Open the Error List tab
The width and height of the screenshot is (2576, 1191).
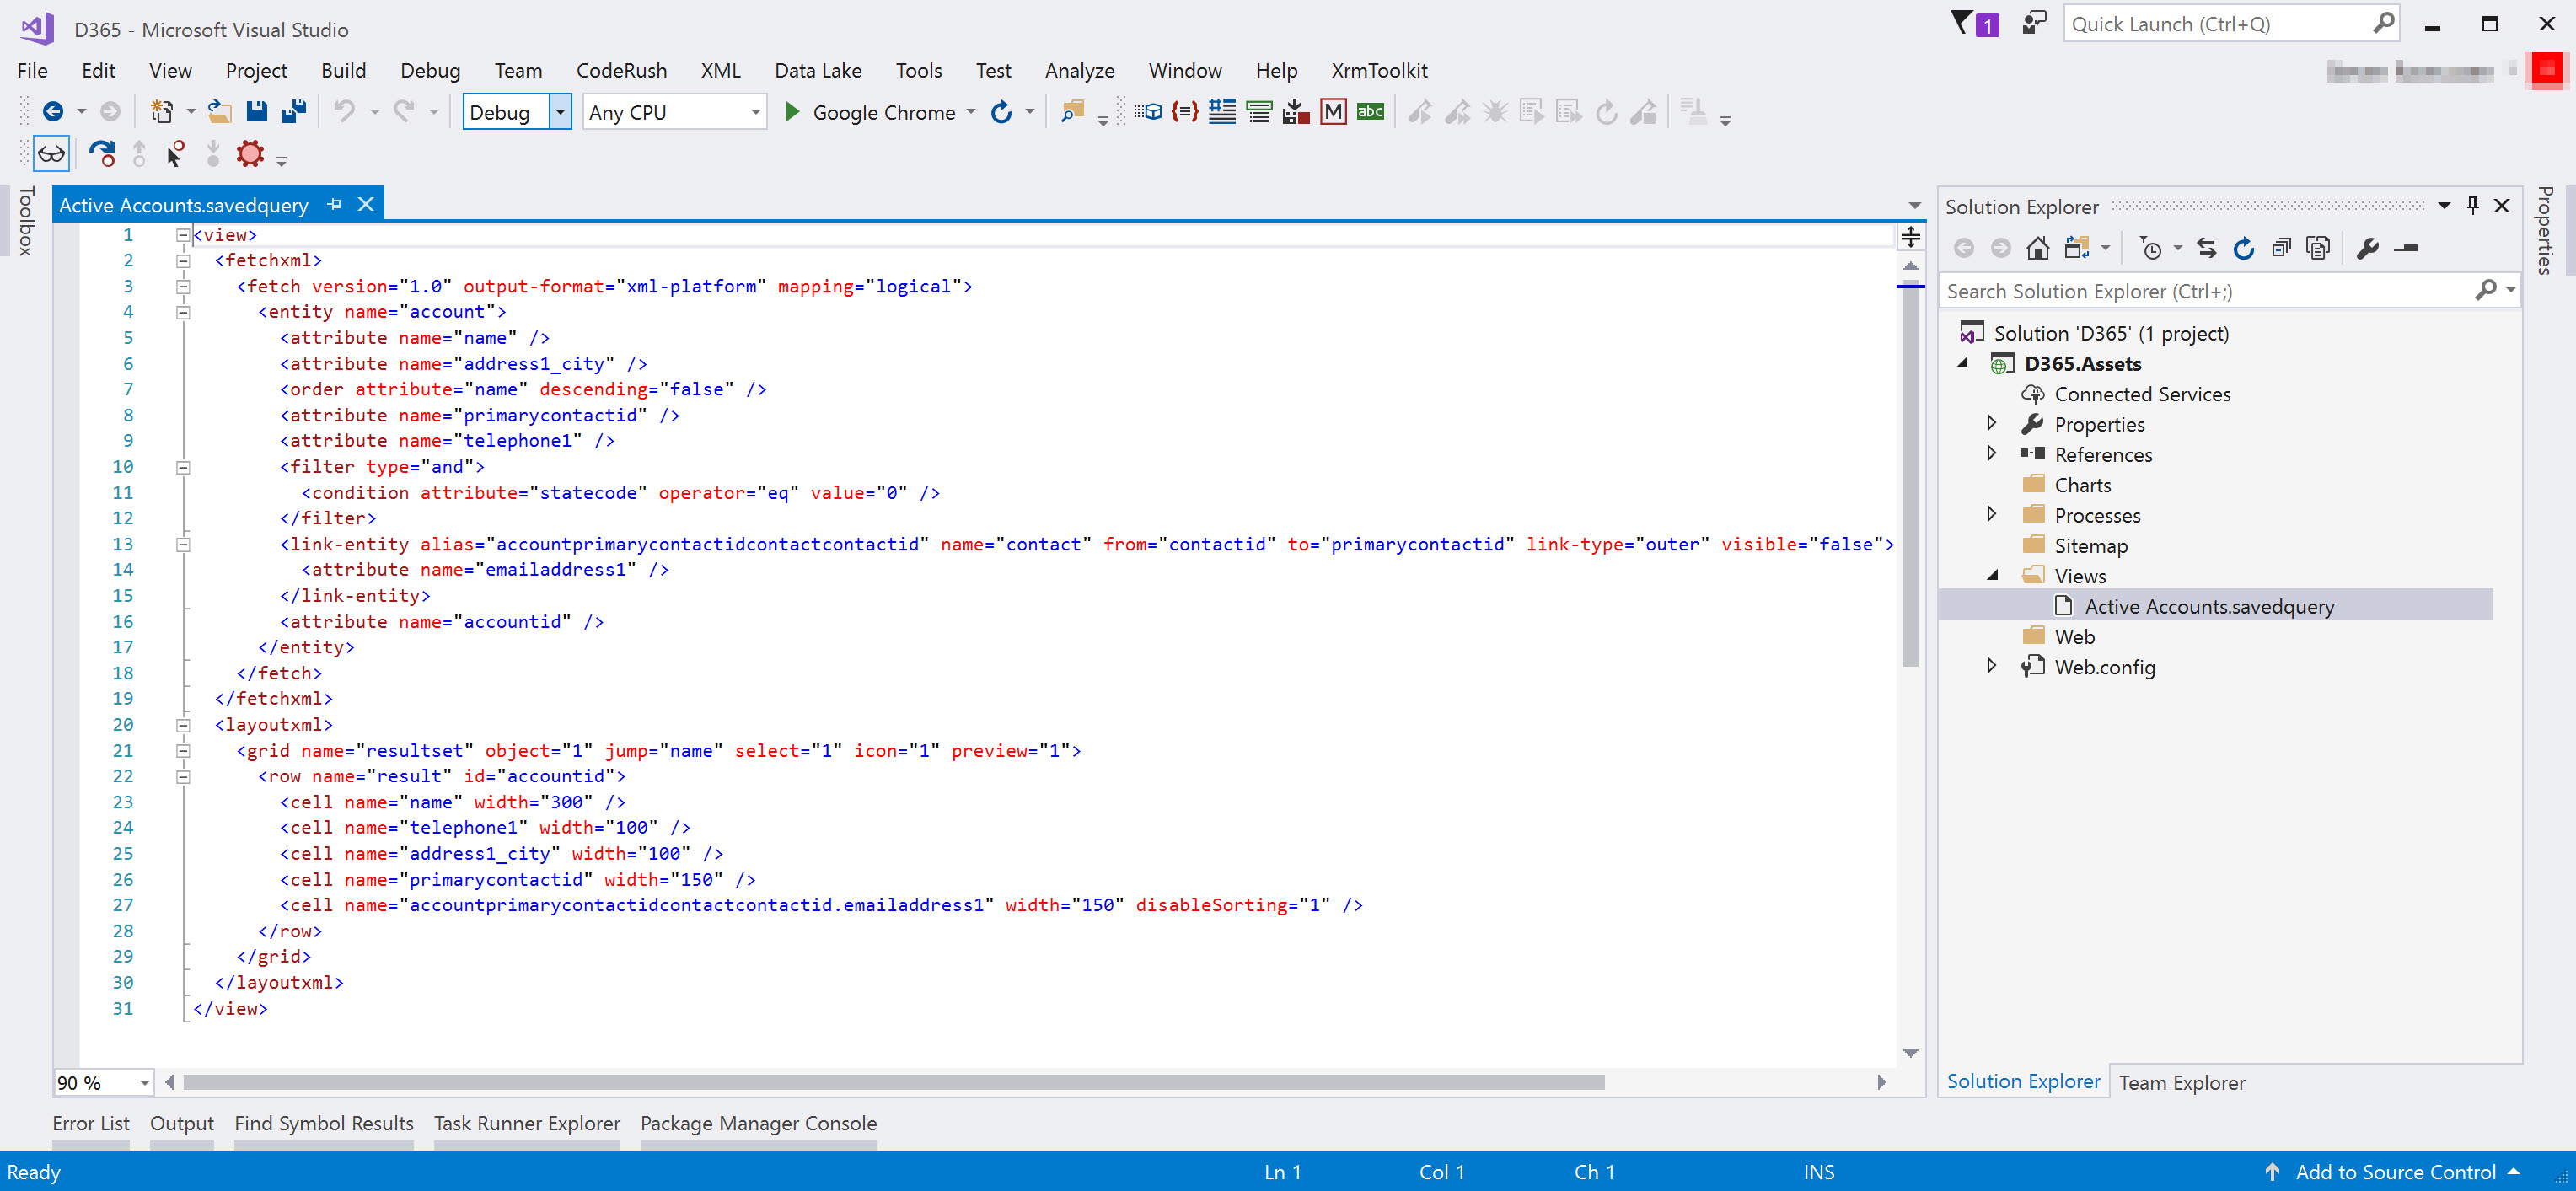click(90, 1124)
